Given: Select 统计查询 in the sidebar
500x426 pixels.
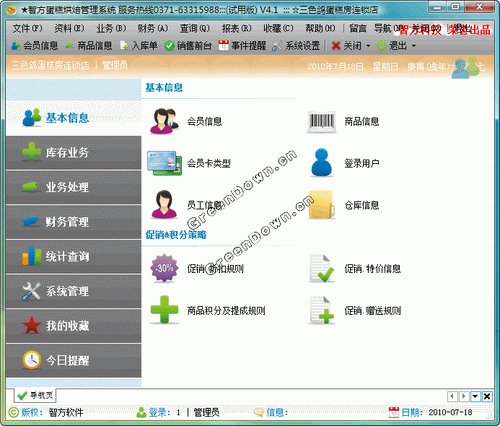Looking at the screenshot, I should (x=73, y=257).
